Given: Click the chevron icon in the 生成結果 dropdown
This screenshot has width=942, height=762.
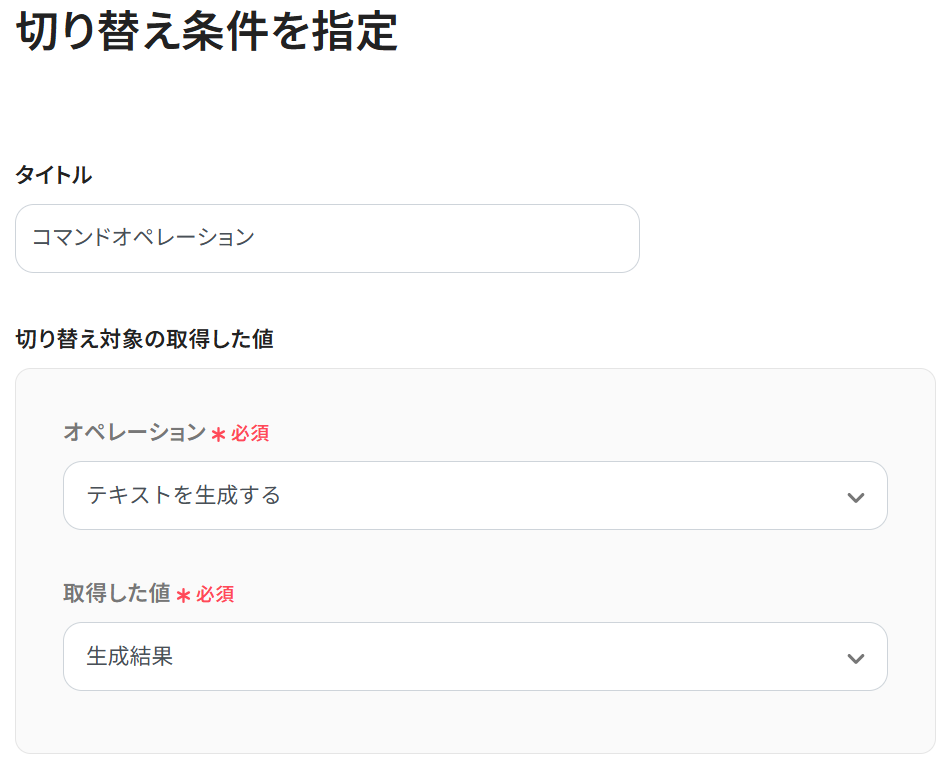Looking at the screenshot, I should 855,658.
